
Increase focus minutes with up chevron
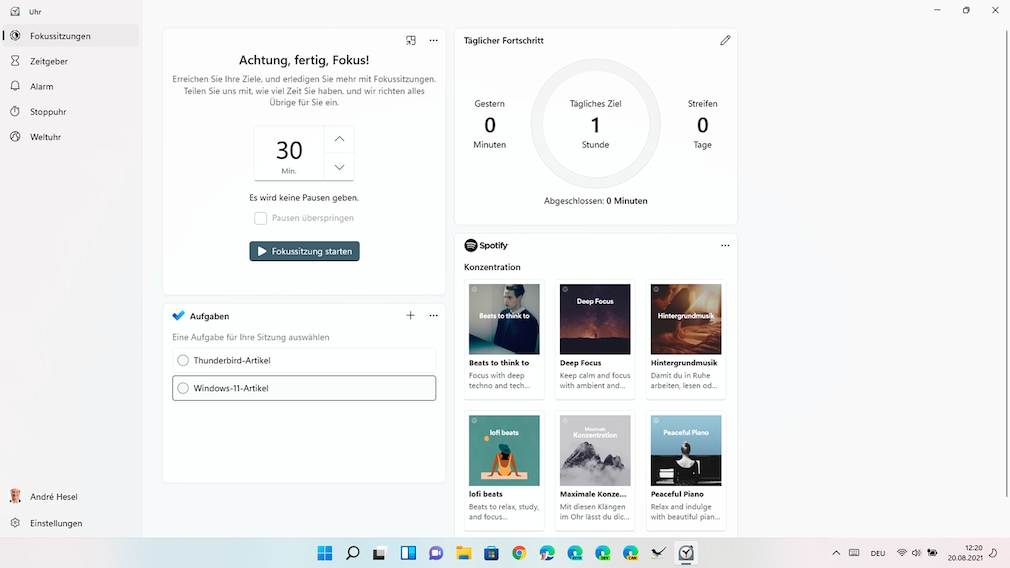[x=339, y=139]
